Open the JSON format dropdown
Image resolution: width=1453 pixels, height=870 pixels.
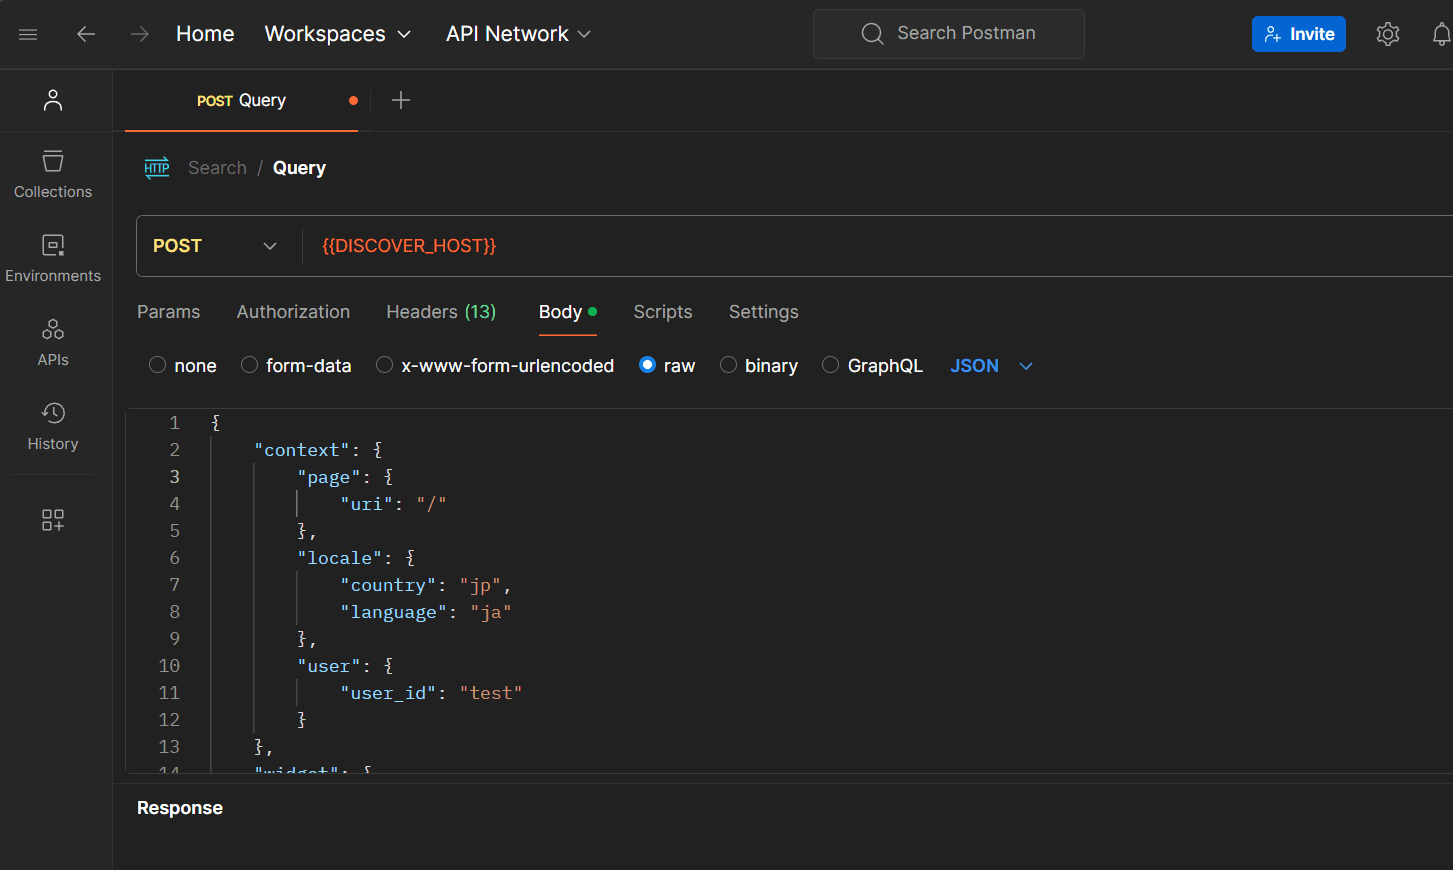(x=990, y=366)
